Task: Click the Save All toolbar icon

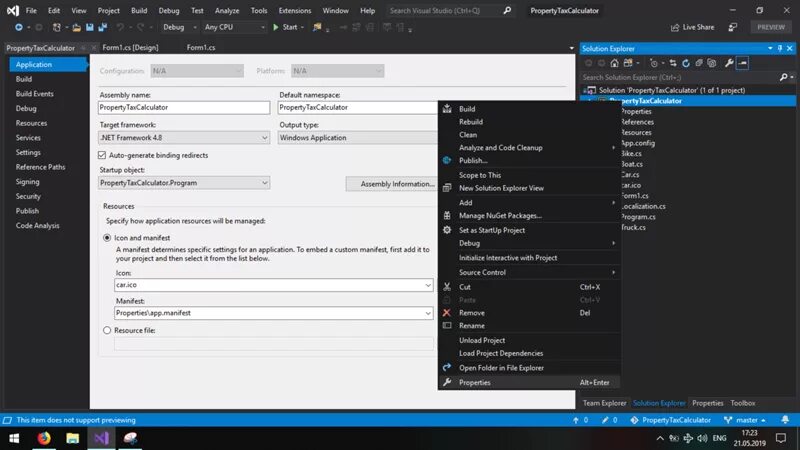Action: point(103,27)
